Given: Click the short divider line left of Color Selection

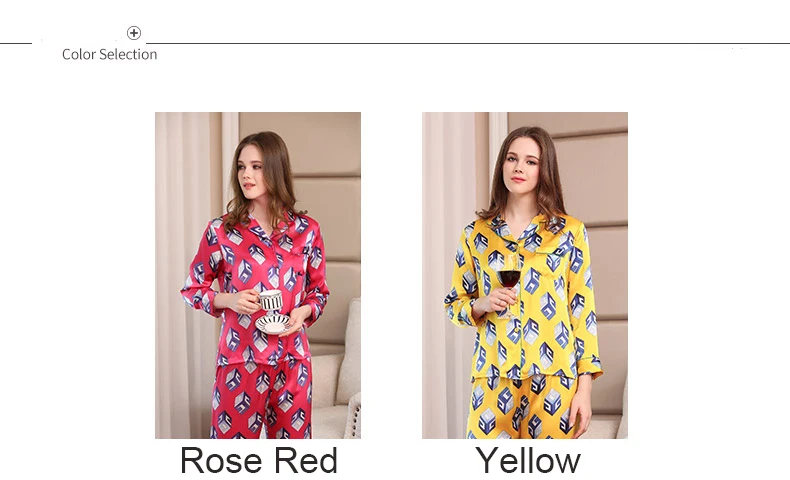Looking at the screenshot, I should click(16, 43).
